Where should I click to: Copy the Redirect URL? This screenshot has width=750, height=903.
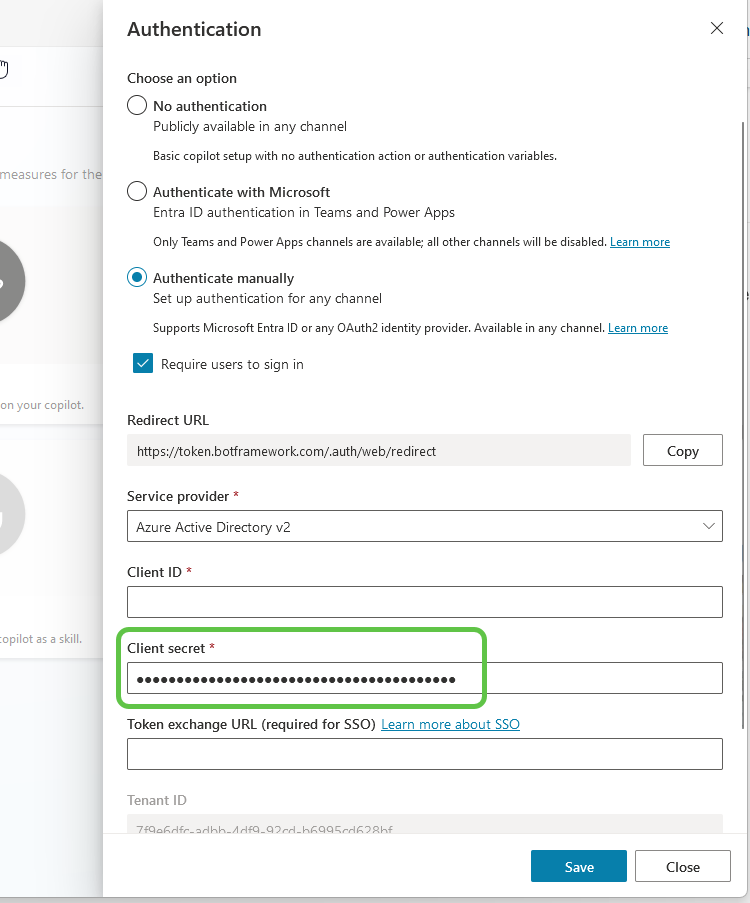[x=682, y=451]
